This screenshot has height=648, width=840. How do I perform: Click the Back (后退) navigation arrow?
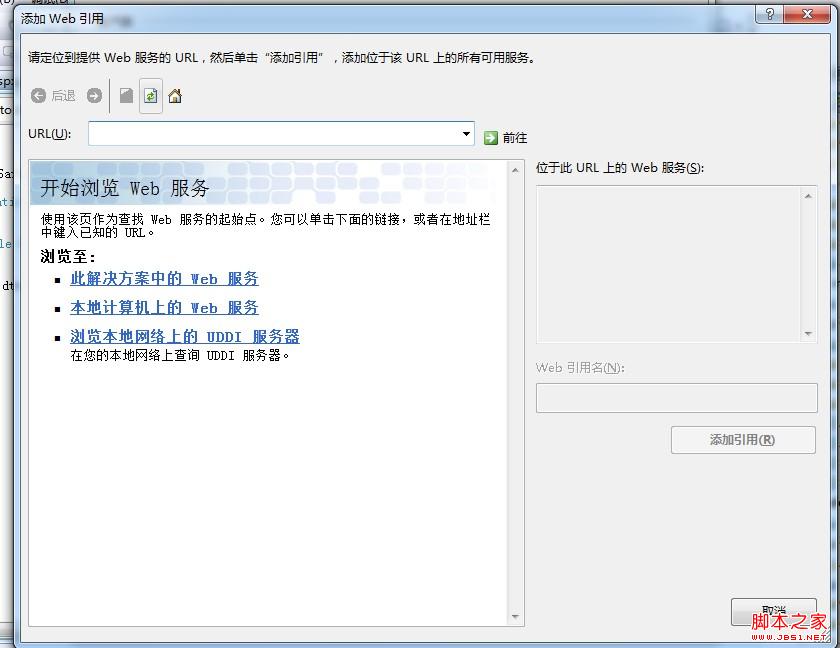coord(39,96)
